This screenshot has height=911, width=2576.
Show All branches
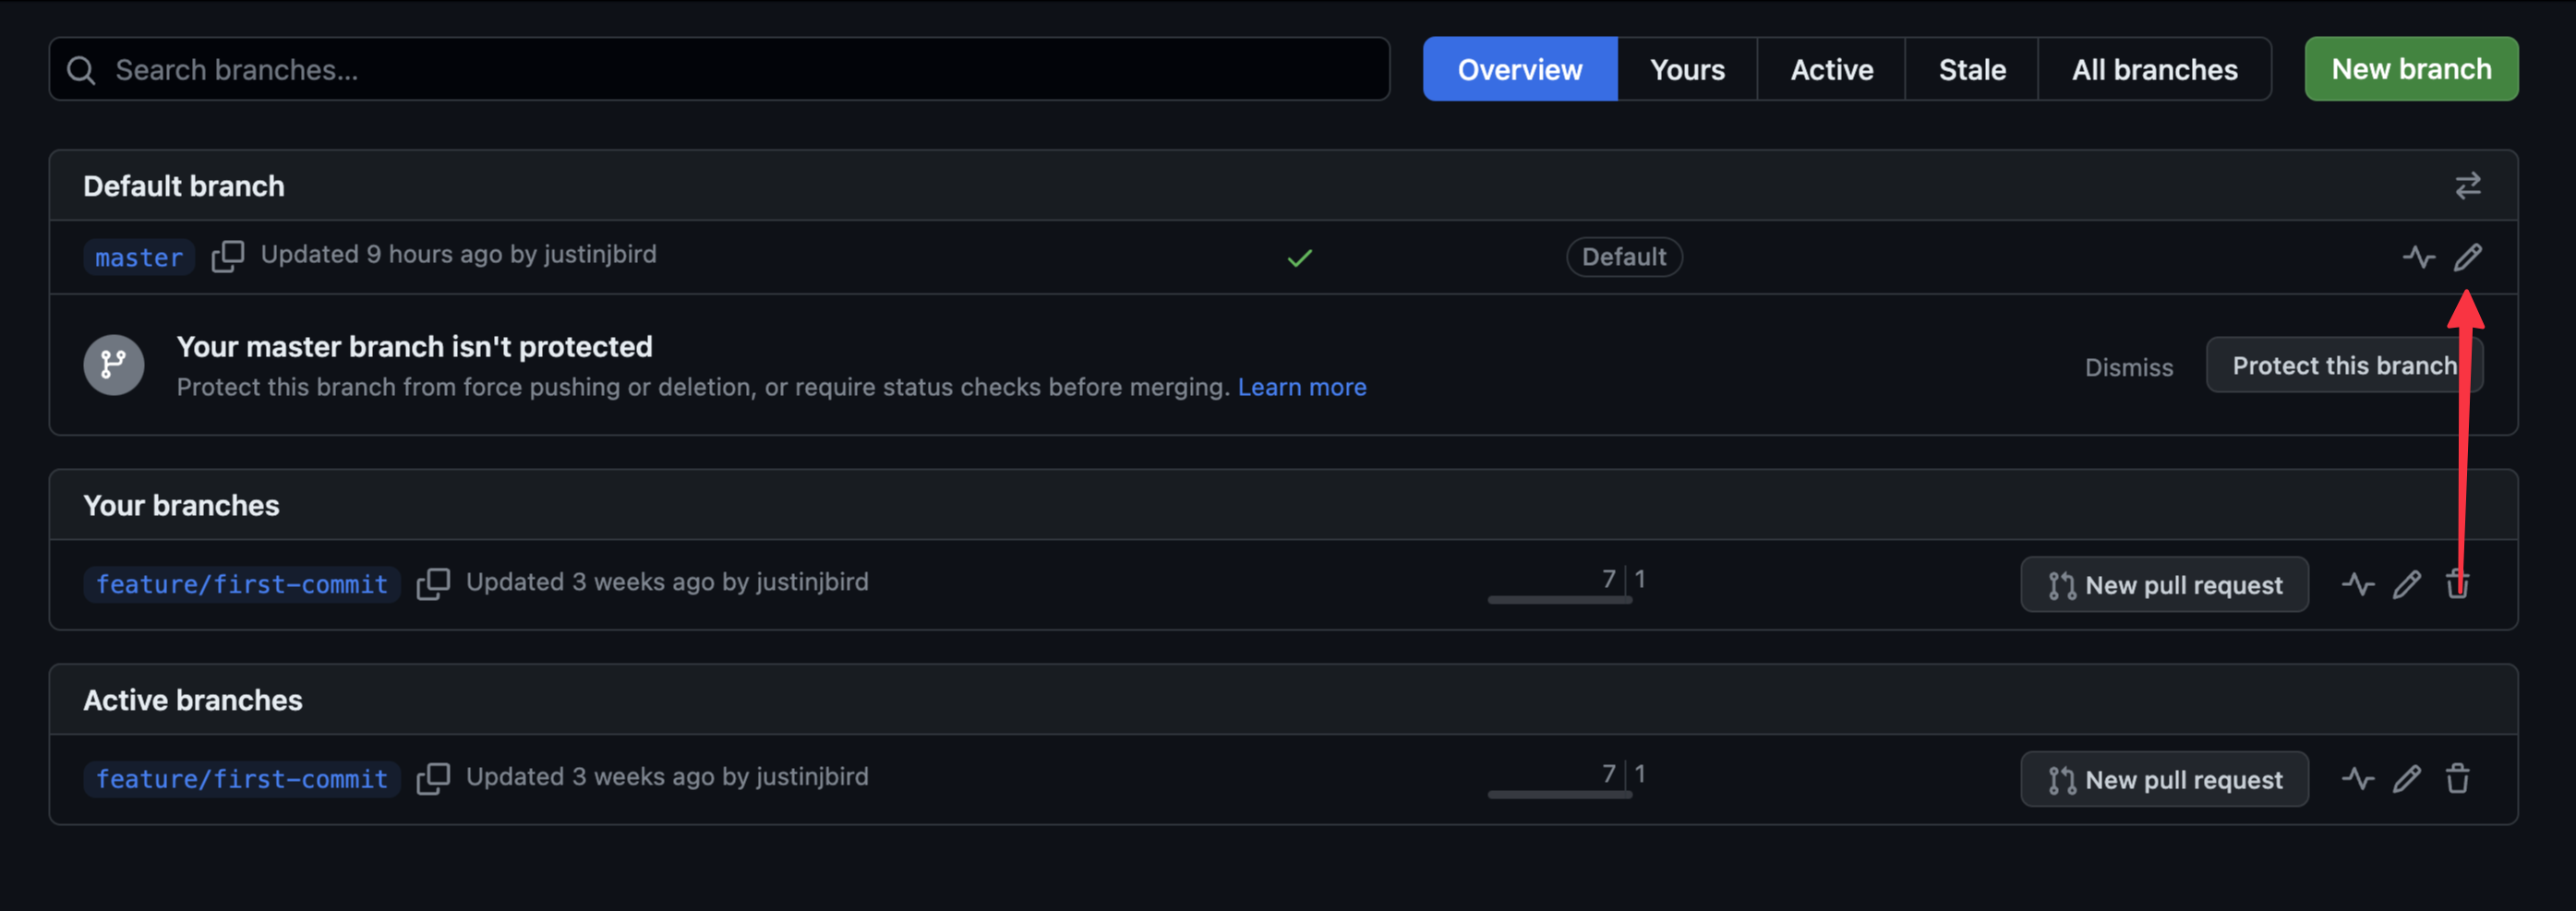coord(2154,69)
